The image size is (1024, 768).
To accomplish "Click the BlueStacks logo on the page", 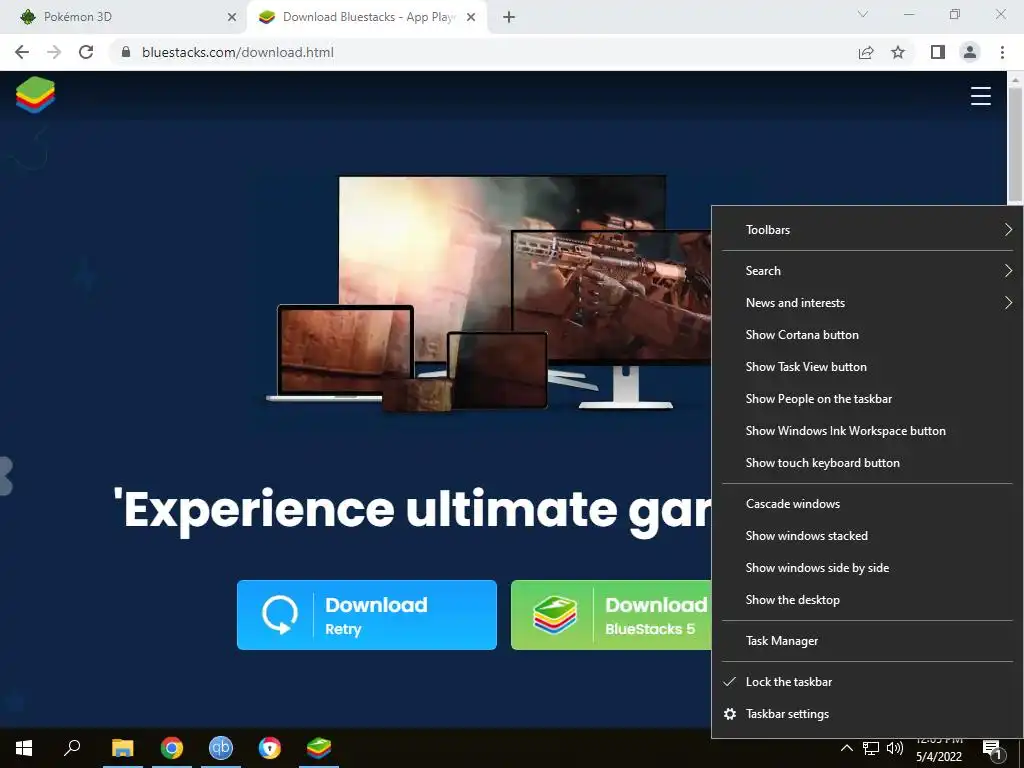I will coord(35,95).
